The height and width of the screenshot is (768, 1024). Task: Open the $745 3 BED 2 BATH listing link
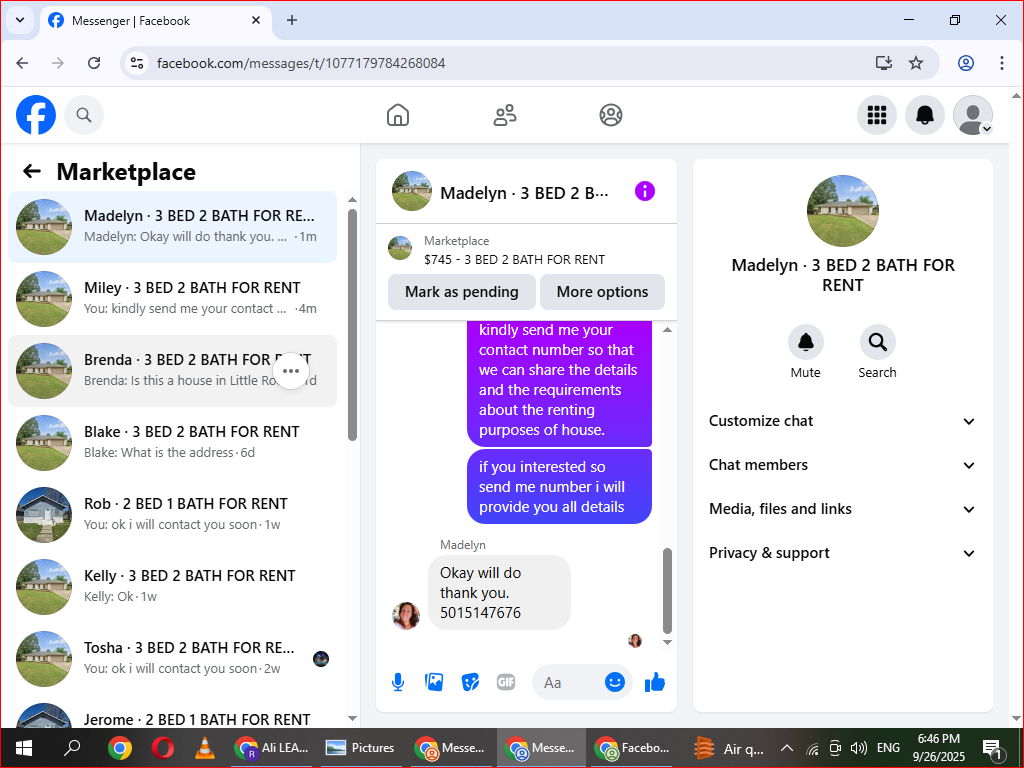tap(514, 259)
